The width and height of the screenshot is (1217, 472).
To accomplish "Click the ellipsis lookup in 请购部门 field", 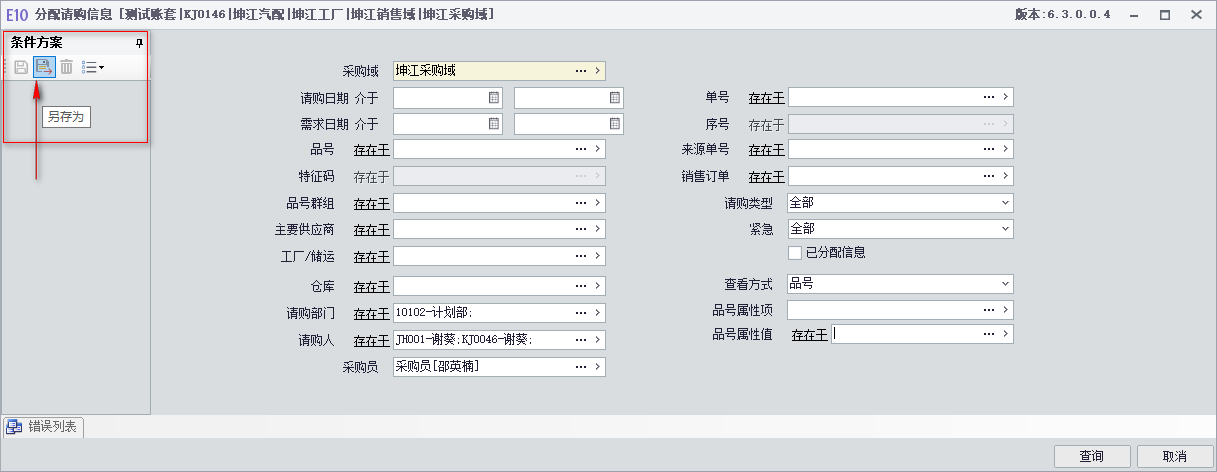I will [580, 313].
